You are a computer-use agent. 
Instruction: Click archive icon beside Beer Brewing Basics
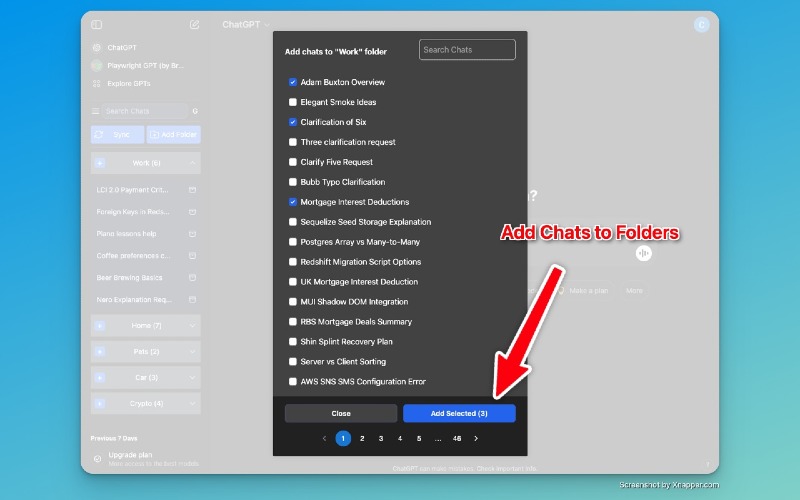pyautogui.click(x=192, y=278)
